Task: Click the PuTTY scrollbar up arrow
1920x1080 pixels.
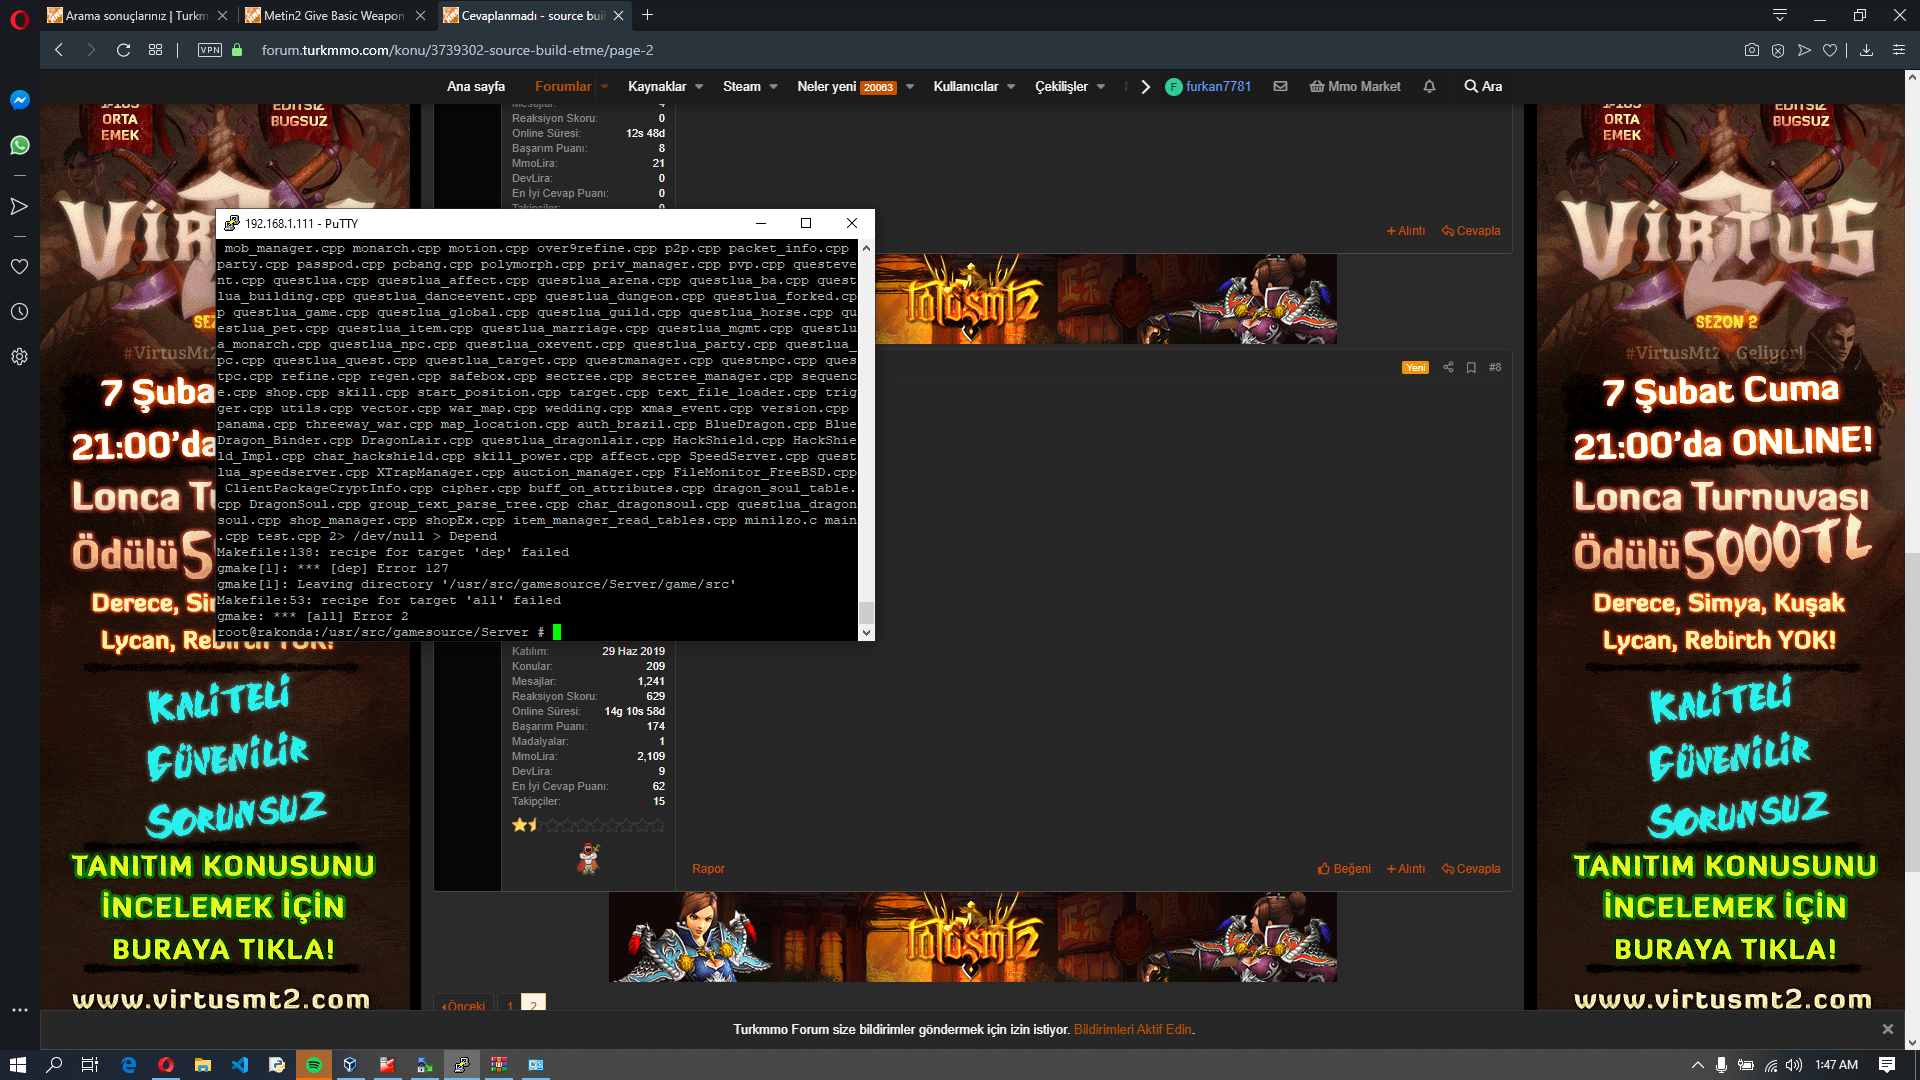Action: (x=866, y=248)
